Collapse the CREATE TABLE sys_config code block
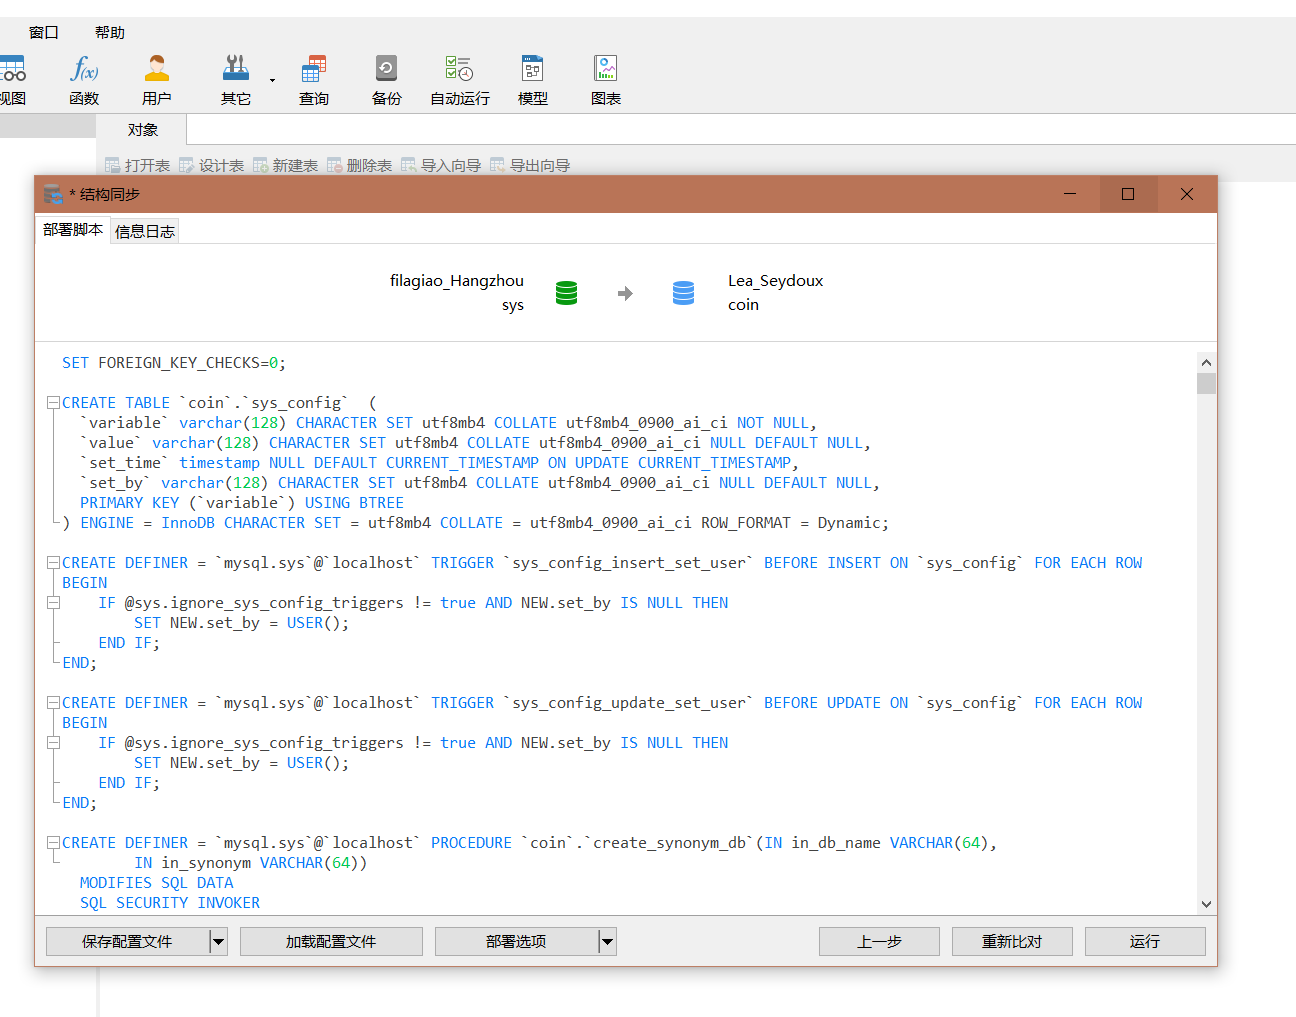Viewport: 1296px width, 1017px height. [53, 403]
